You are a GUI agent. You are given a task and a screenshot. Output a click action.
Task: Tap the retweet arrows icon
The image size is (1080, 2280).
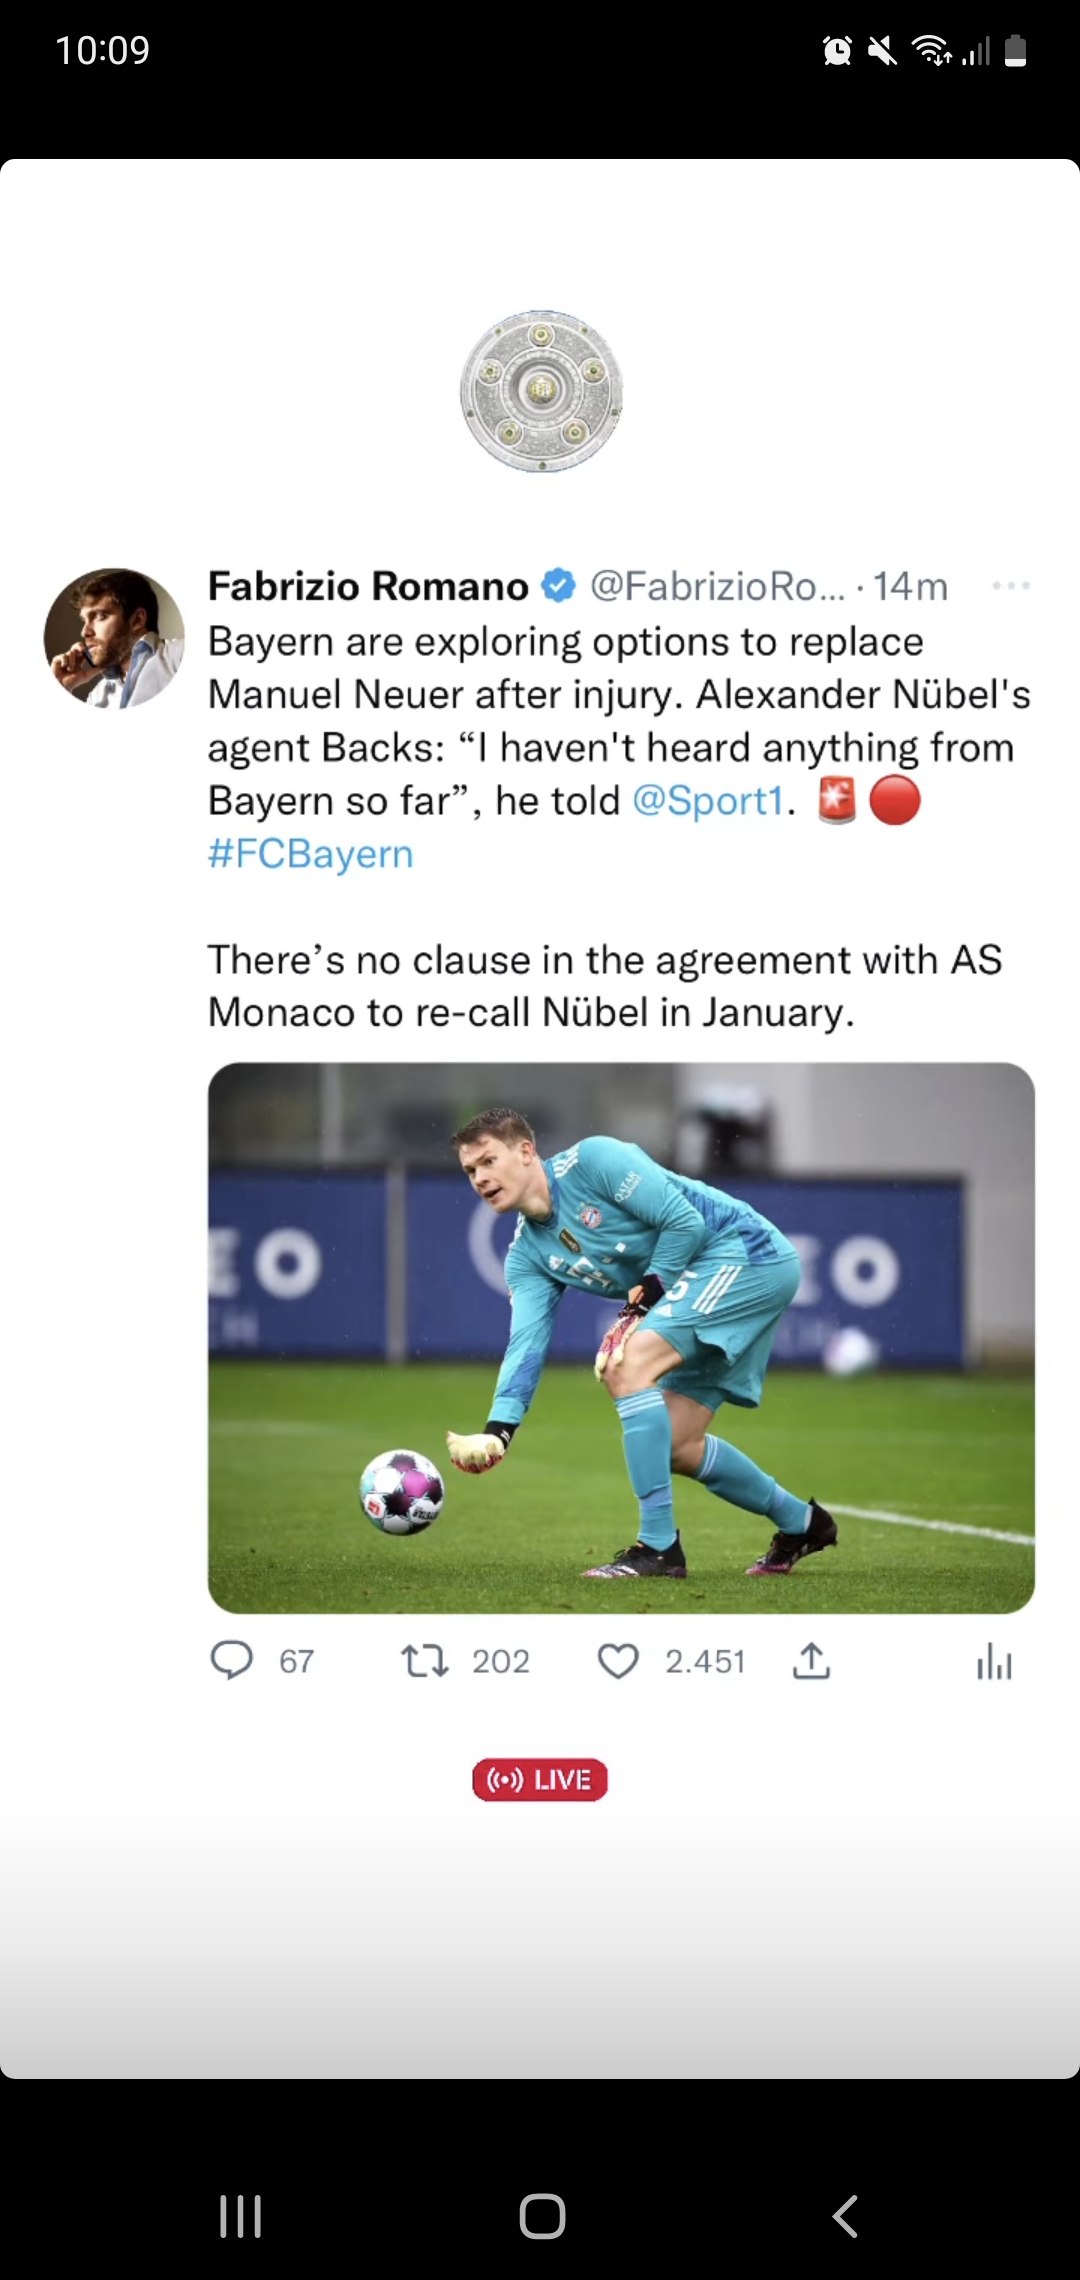click(424, 1662)
